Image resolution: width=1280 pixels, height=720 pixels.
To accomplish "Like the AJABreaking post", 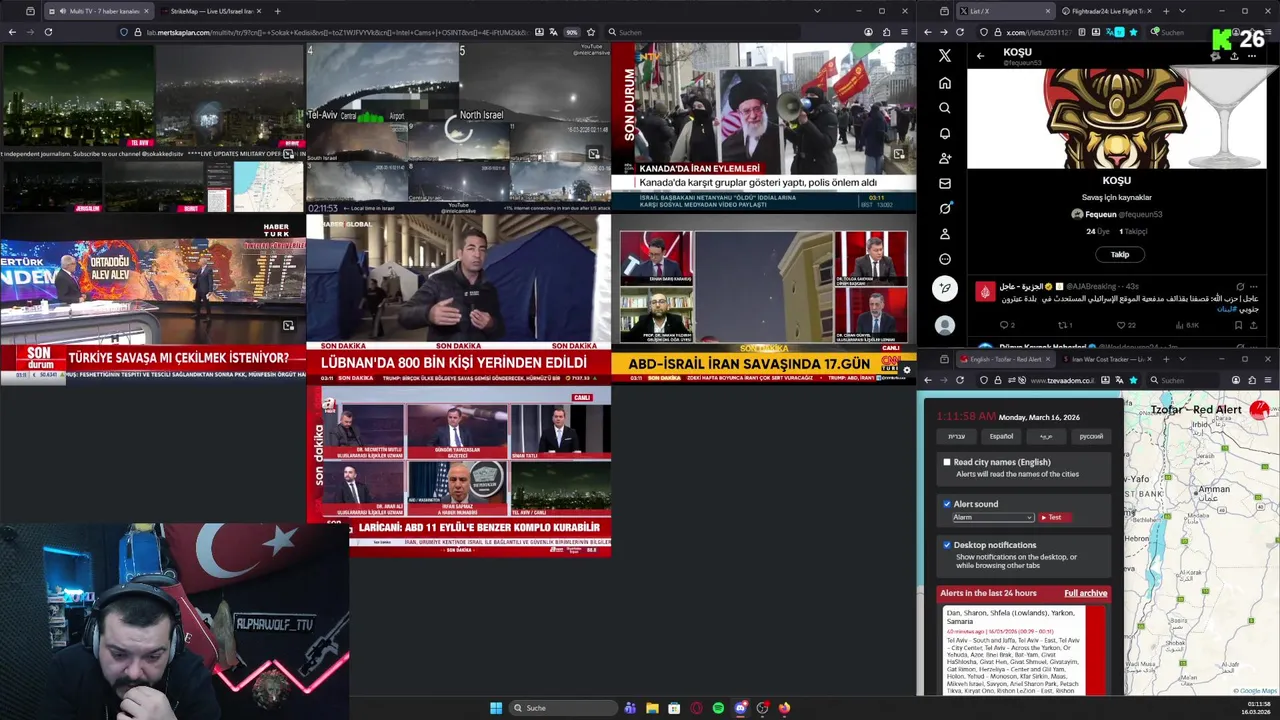I will pos(1125,325).
